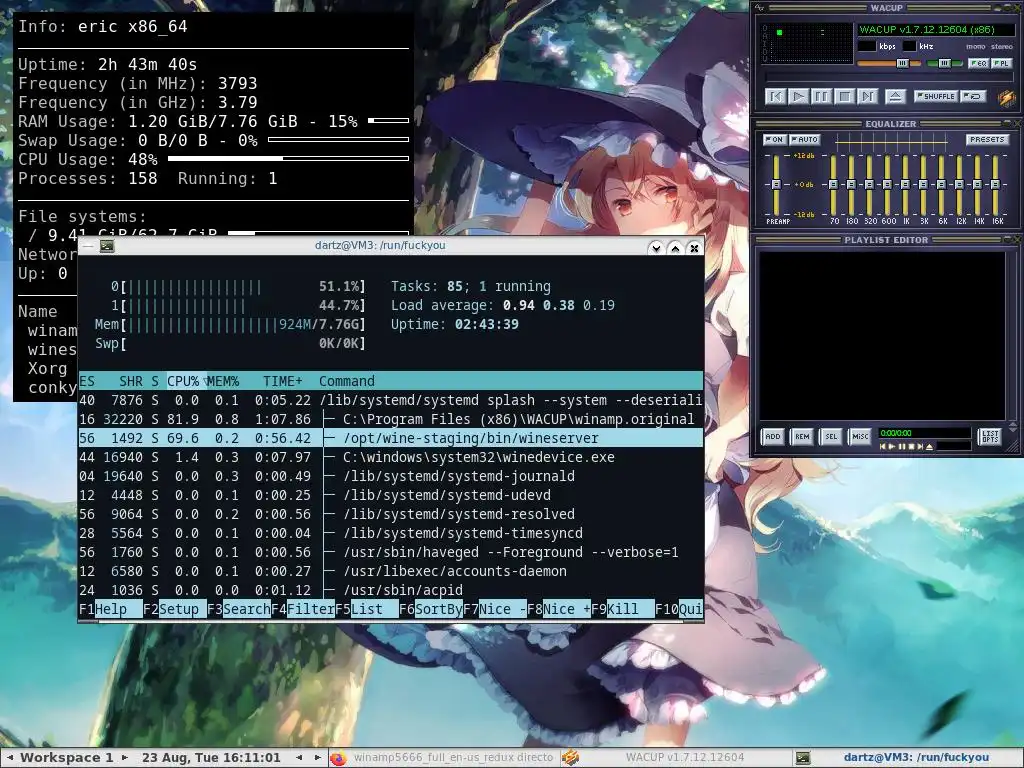This screenshot has width=1024, height=768.
Task: Open LIST OPTS menu in Playlist Editor
Action: [990, 436]
